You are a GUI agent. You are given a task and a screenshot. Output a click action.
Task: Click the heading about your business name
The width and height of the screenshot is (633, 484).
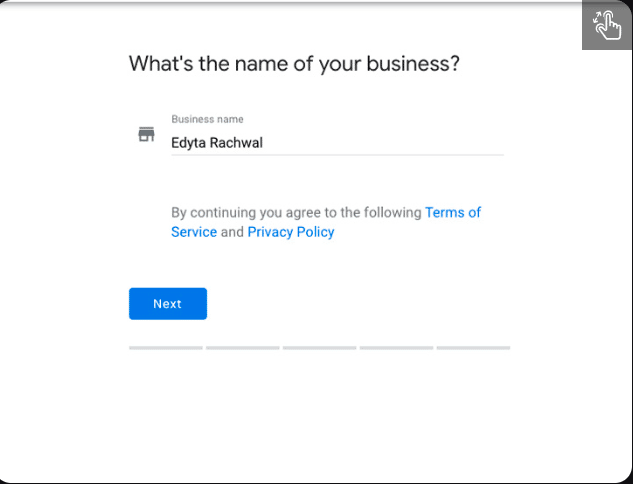[x=294, y=64]
